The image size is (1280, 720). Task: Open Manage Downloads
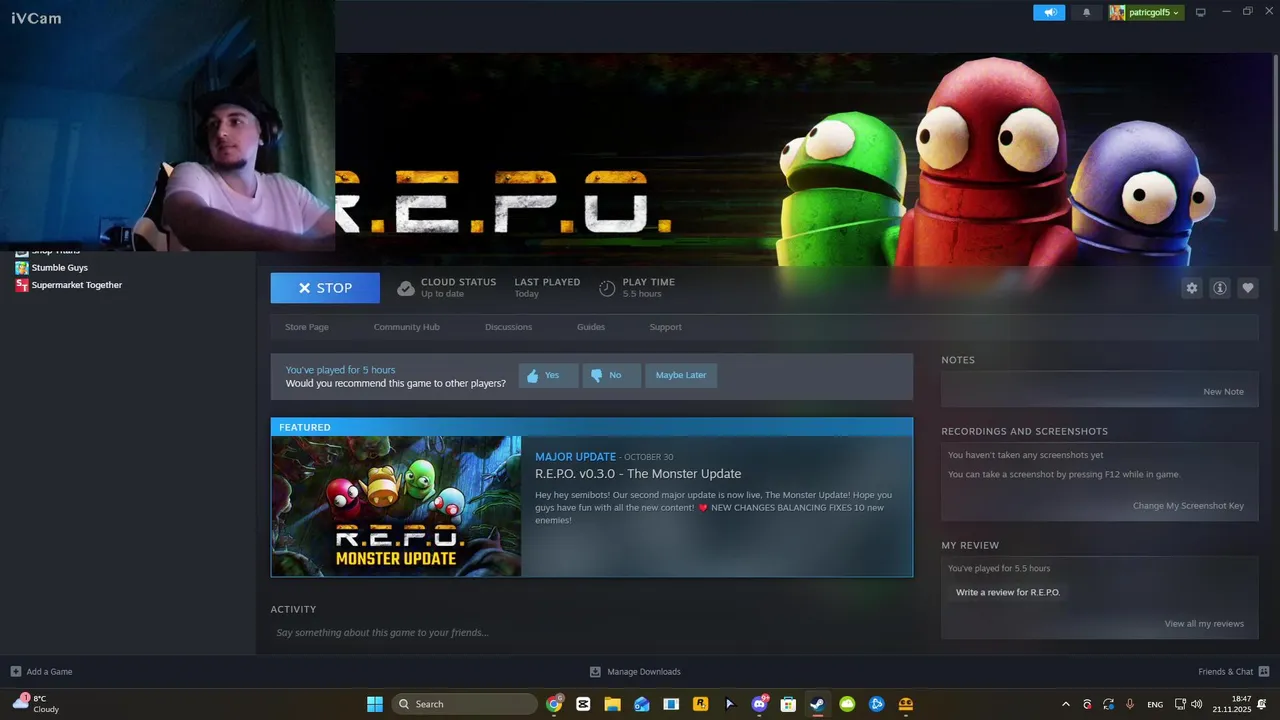click(644, 672)
